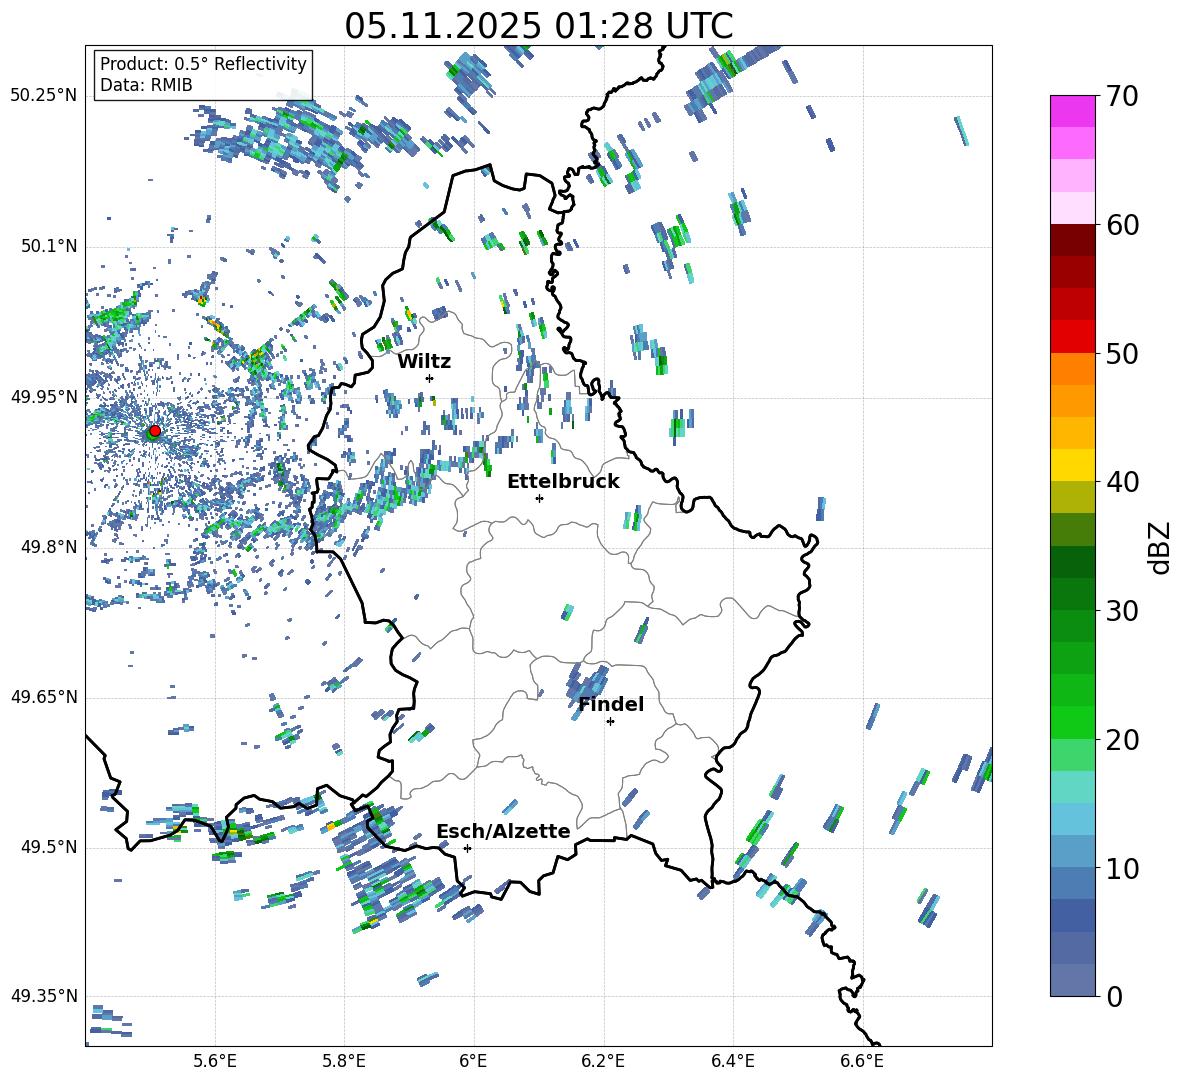Click the Findel station cross marker

[610, 721]
